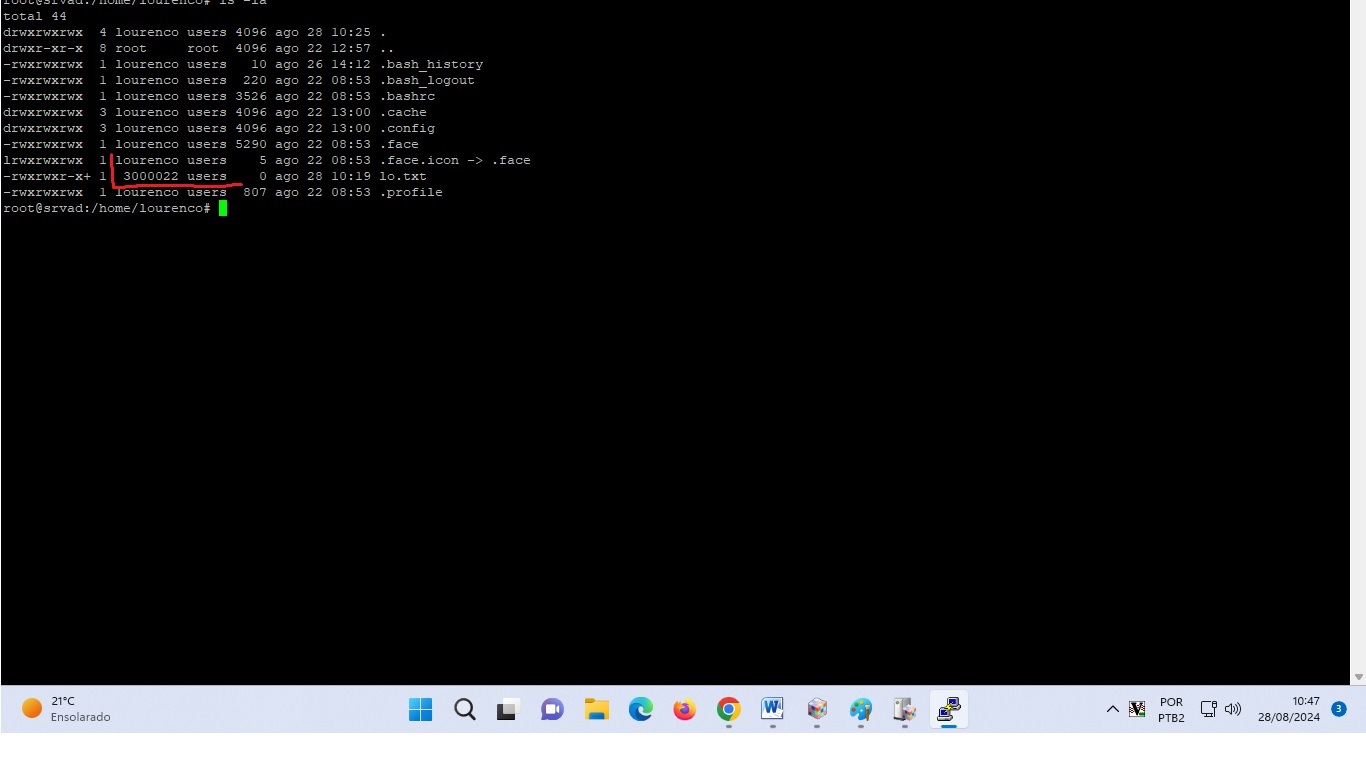
Task: Open the notification badge showing 3
Action: 1339,709
